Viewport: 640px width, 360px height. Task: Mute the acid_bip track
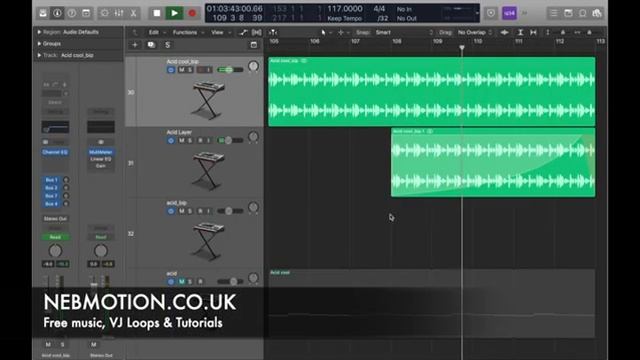click(182, 211)
